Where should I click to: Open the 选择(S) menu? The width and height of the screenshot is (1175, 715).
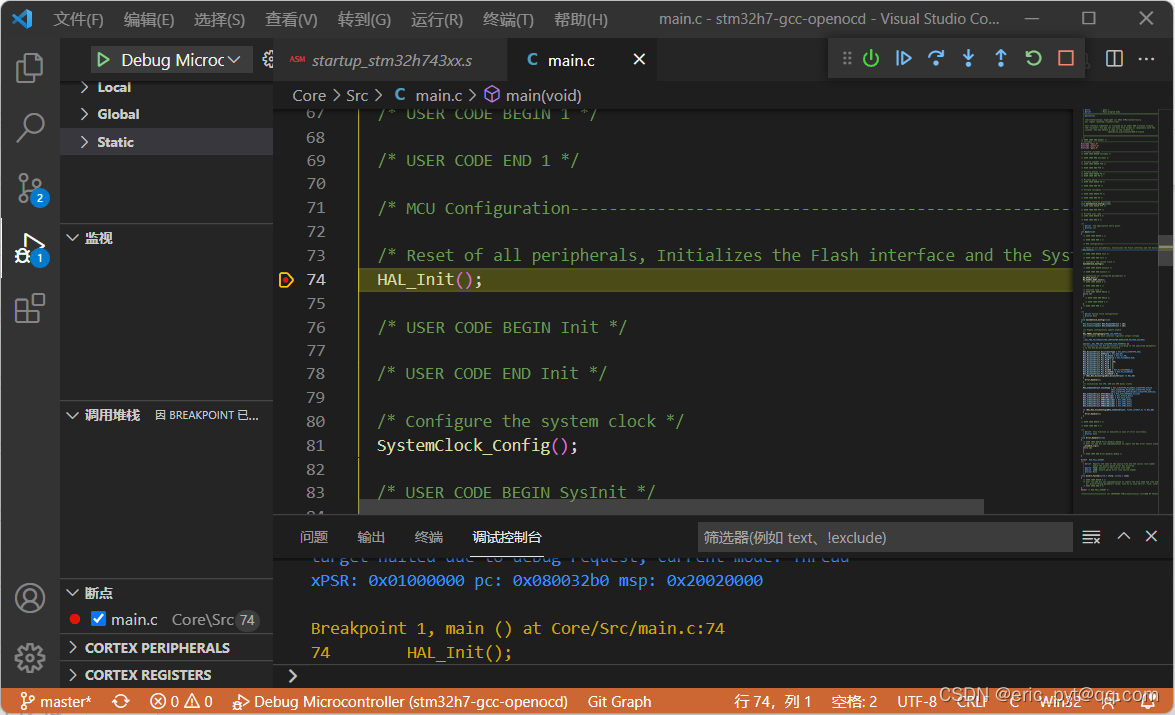click(219, 19)
